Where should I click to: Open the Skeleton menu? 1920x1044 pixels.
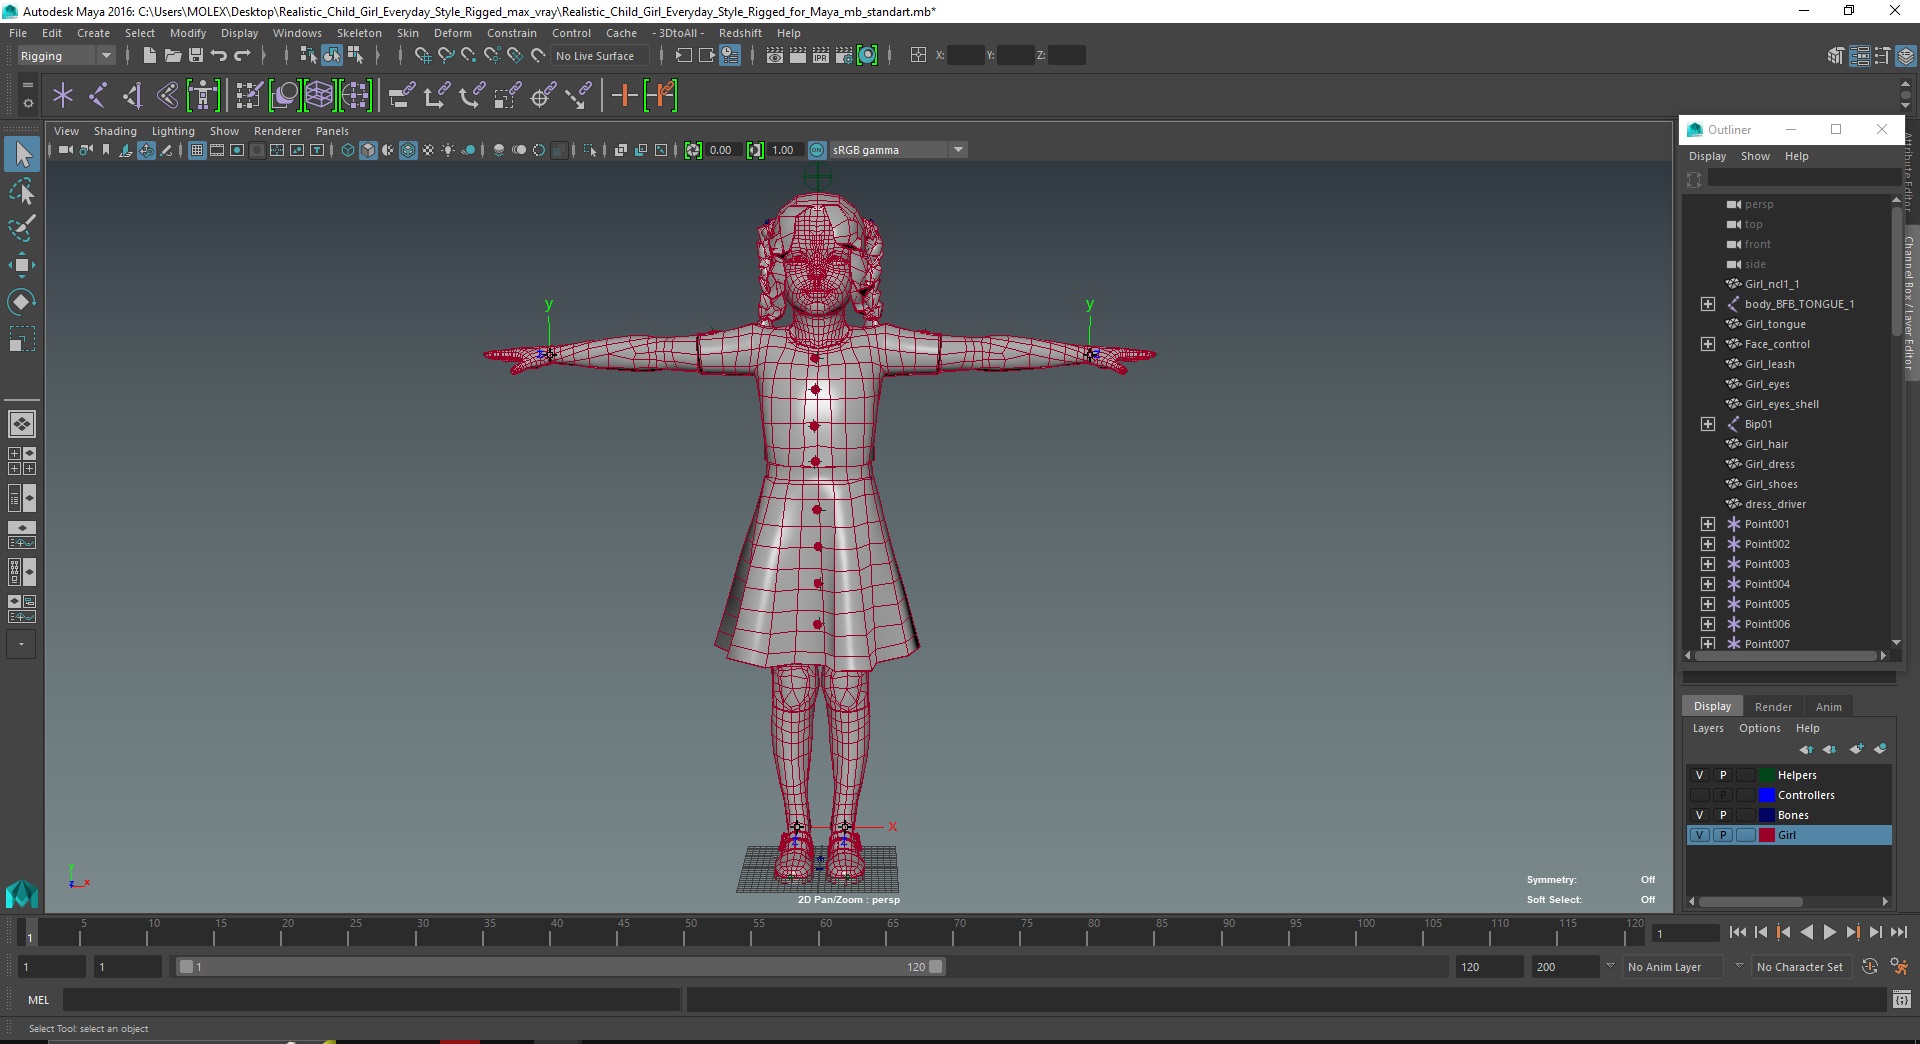tap(359, 33)
